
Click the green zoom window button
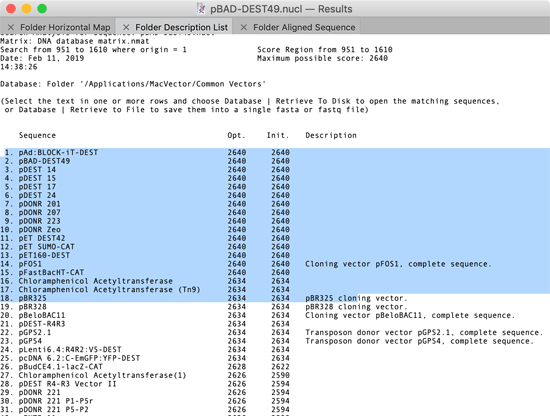42,8
